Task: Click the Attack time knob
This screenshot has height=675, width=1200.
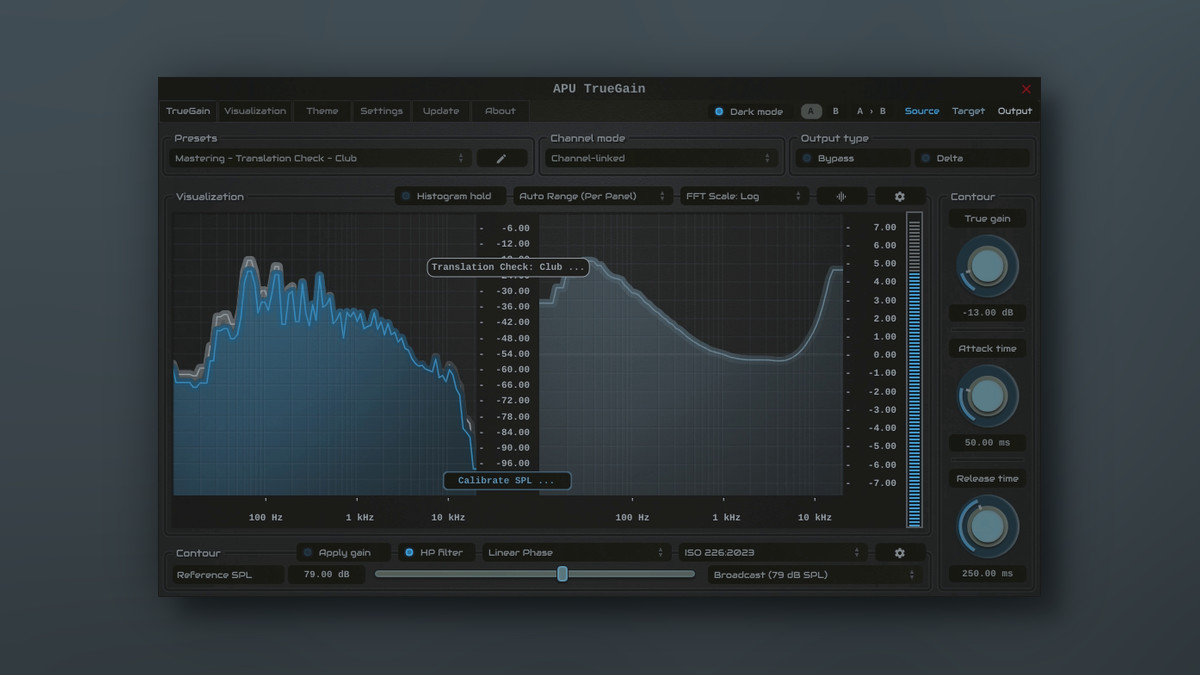Action: click(x=987, y=396)
